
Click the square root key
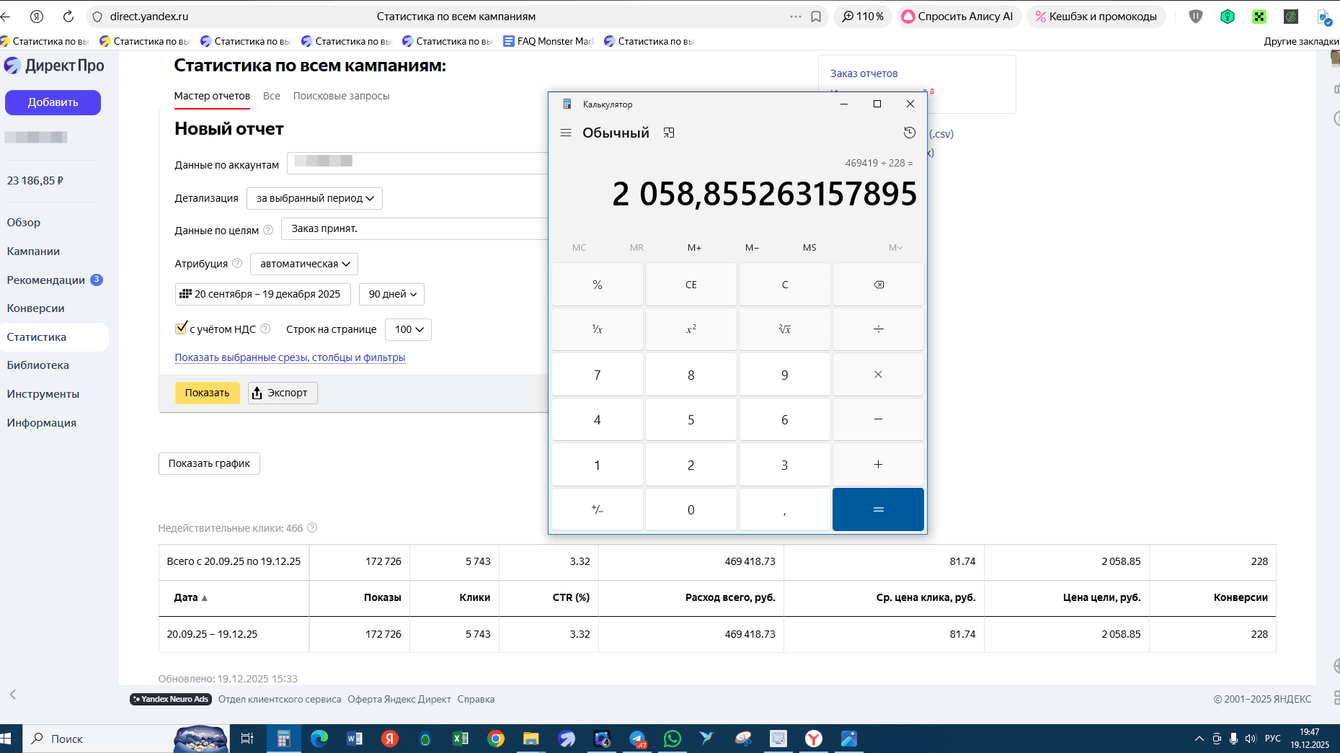(x=785, y=329)
